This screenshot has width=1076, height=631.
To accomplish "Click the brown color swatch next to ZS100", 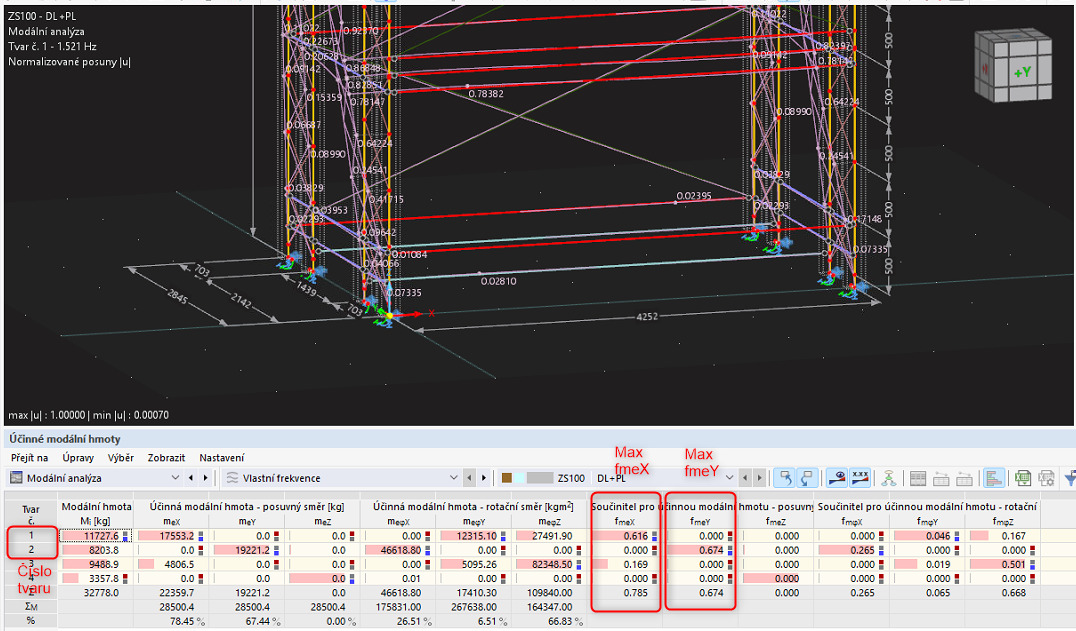I will click(507, 478).
